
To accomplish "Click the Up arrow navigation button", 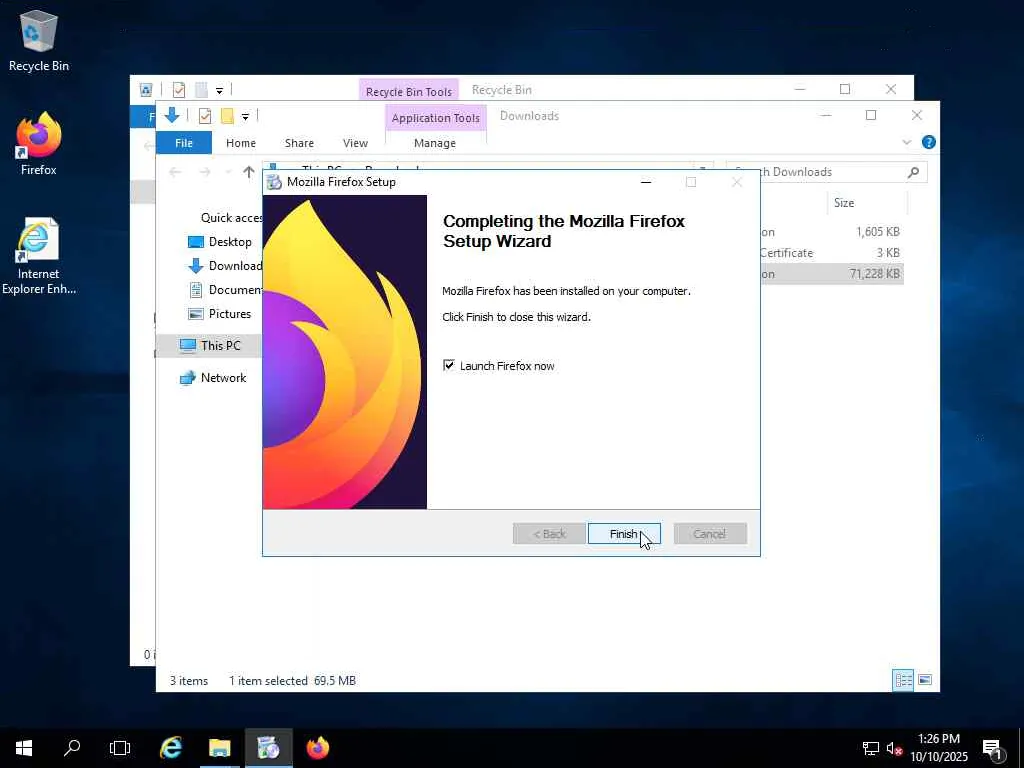I will coord(249,172).
